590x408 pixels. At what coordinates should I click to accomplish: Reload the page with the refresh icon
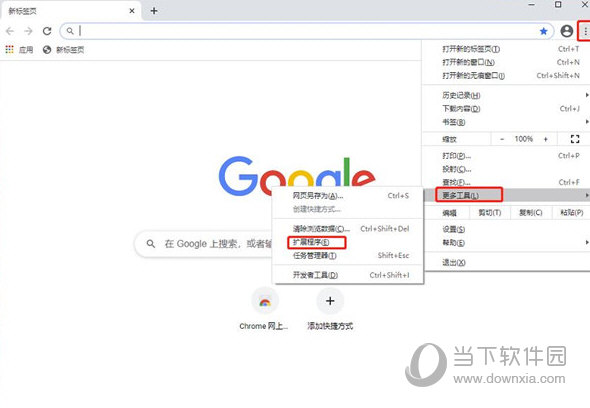[47, 31]
